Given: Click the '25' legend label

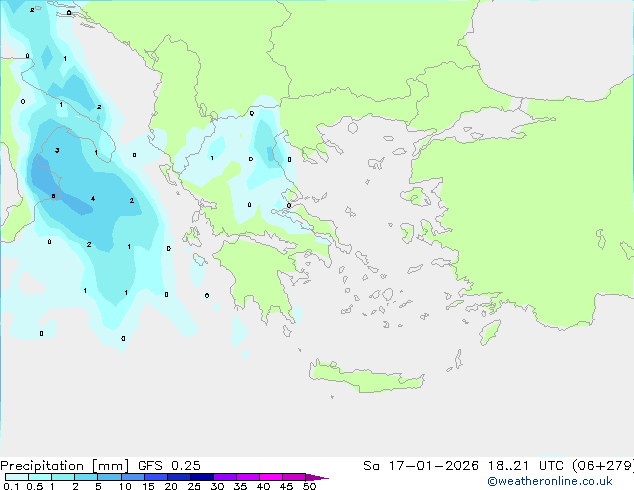Looking at the screenshot, I should (x=194, y=486).
